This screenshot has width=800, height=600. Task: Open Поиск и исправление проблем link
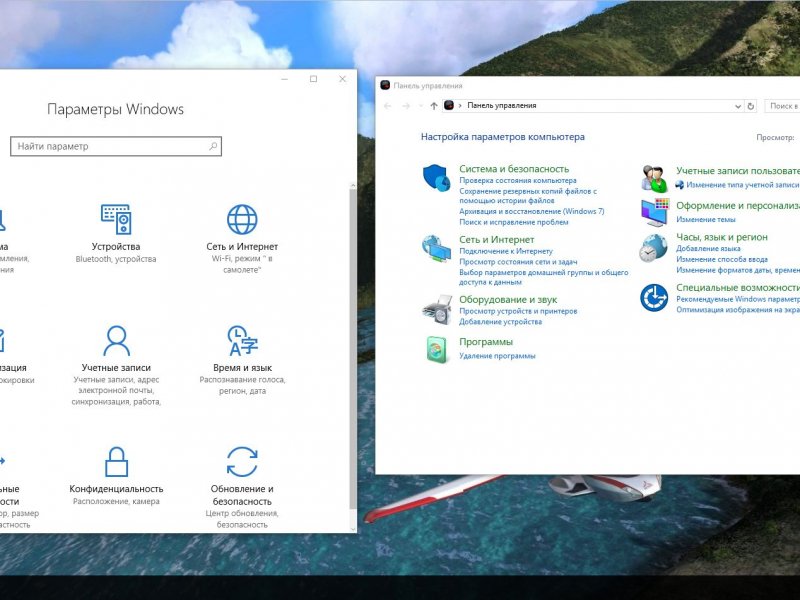point(514,222)
